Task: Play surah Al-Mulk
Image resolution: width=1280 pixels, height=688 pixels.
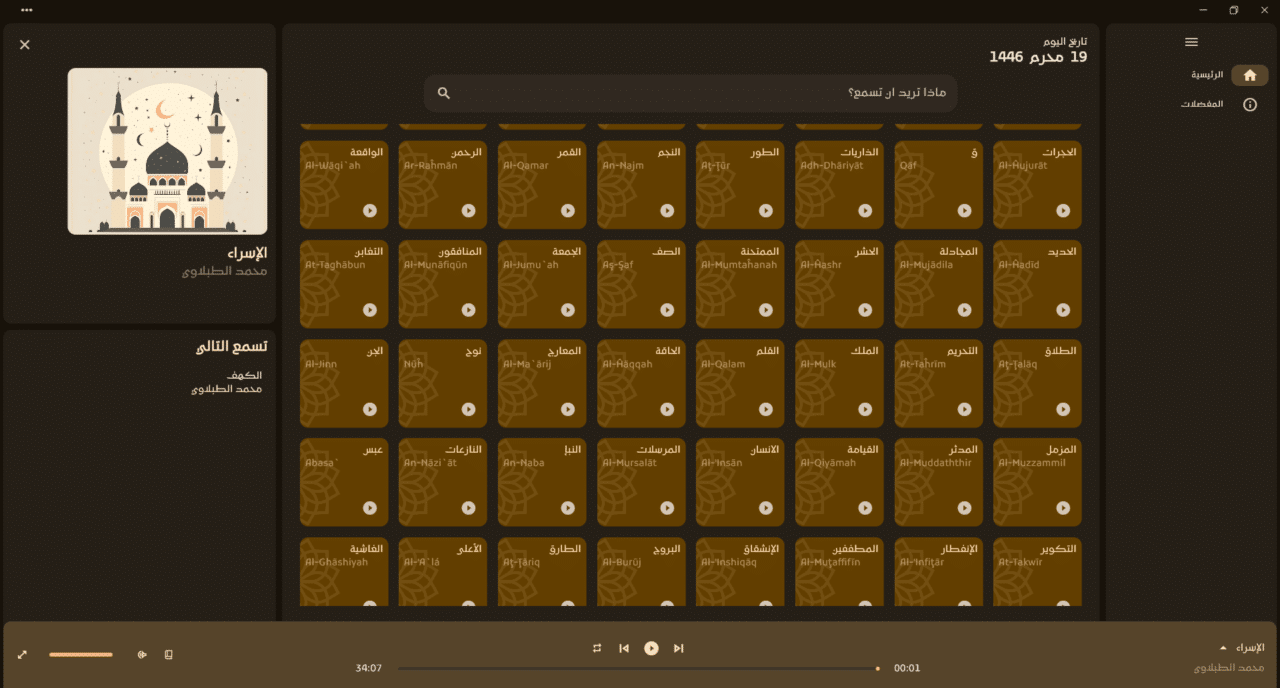Action: [x=865, y=409]
